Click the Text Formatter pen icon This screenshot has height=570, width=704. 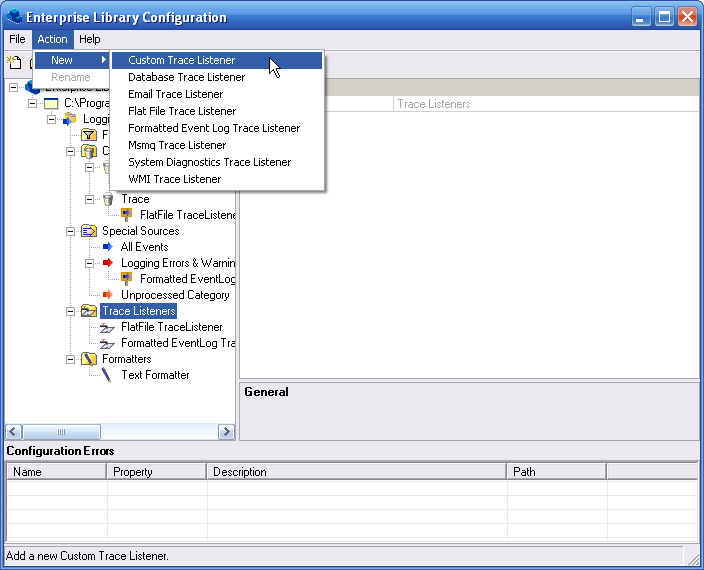point(107,375)
